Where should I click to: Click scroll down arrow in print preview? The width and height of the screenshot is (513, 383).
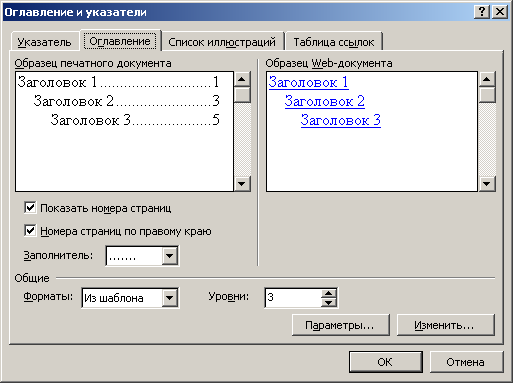[242, 183]
